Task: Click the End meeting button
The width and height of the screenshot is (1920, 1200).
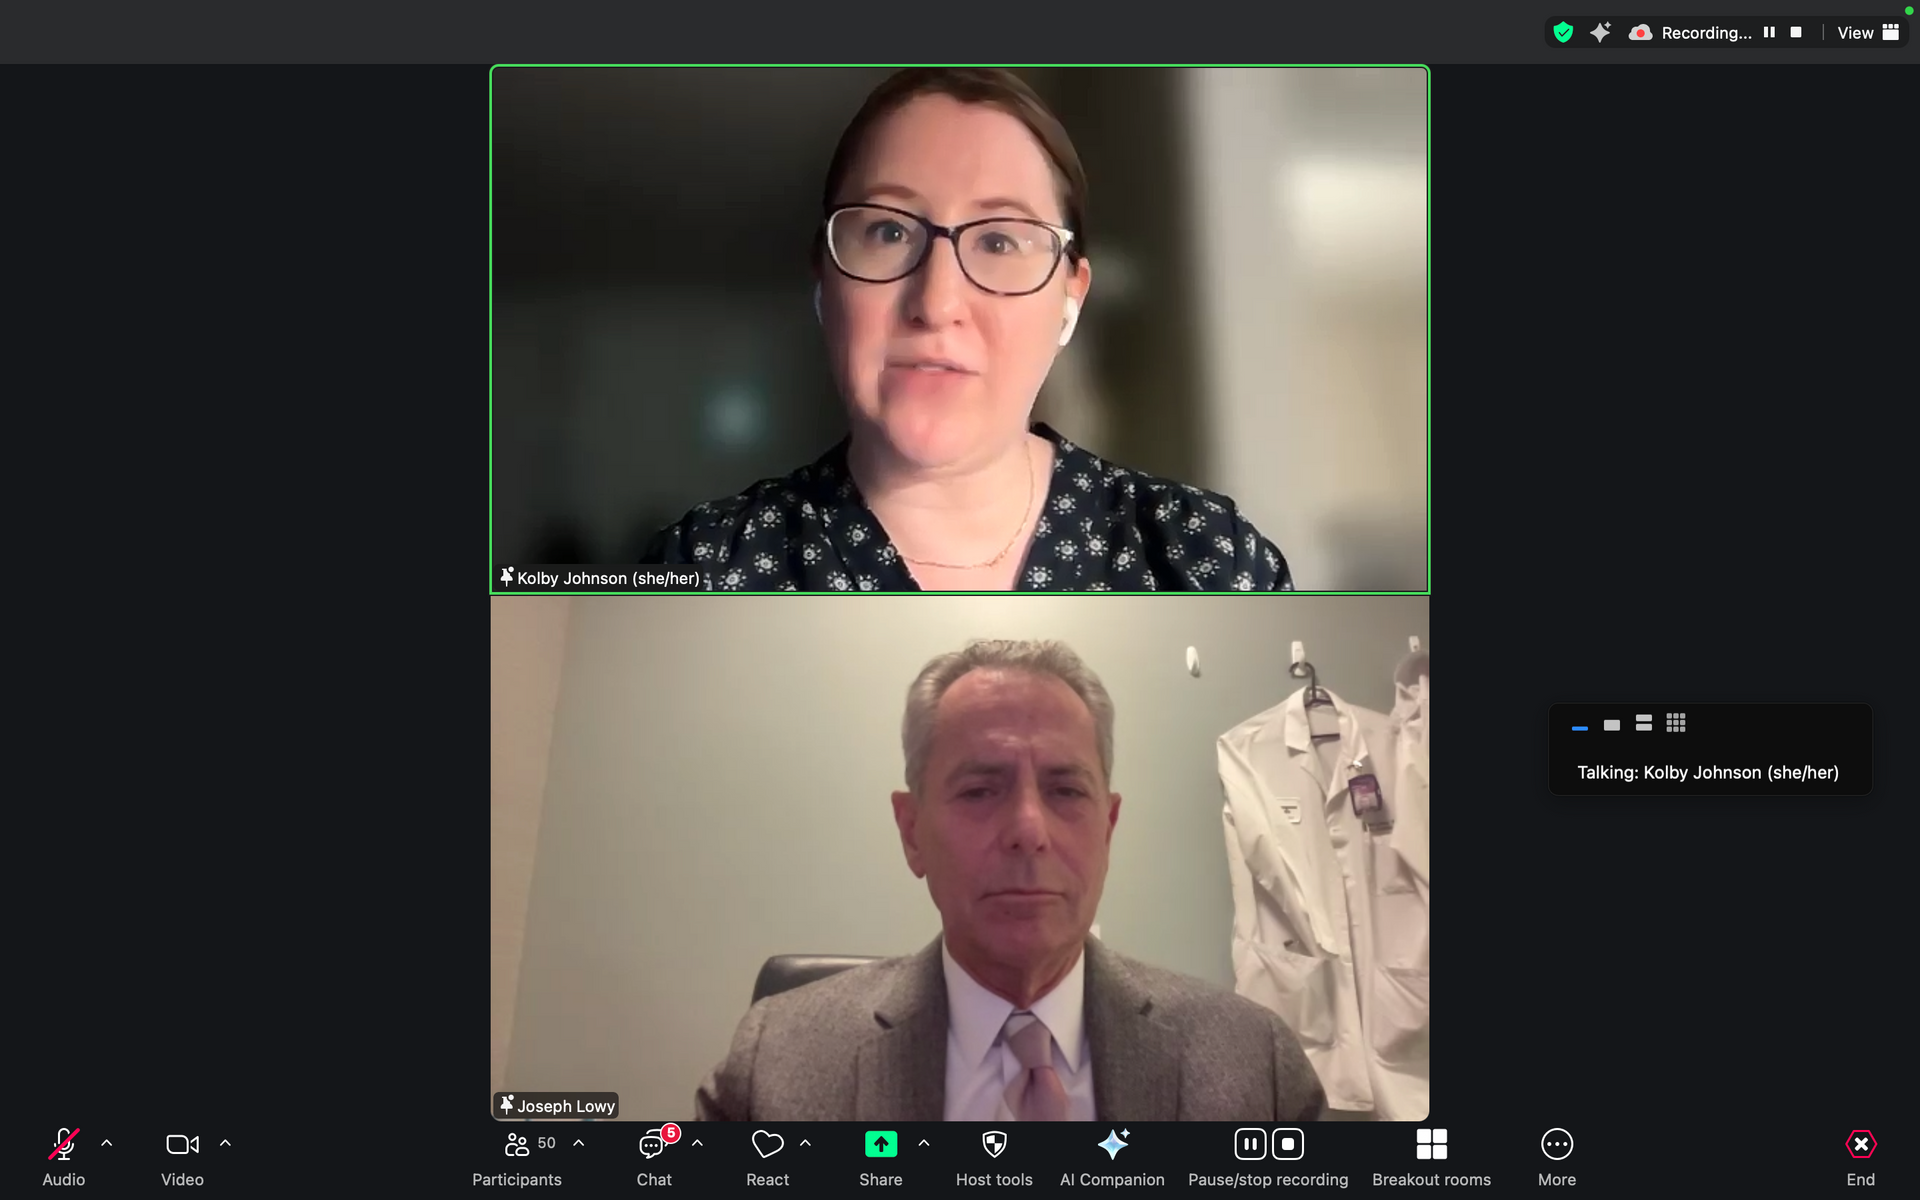Action: pyautogui.click(x=1860, y=1145)
